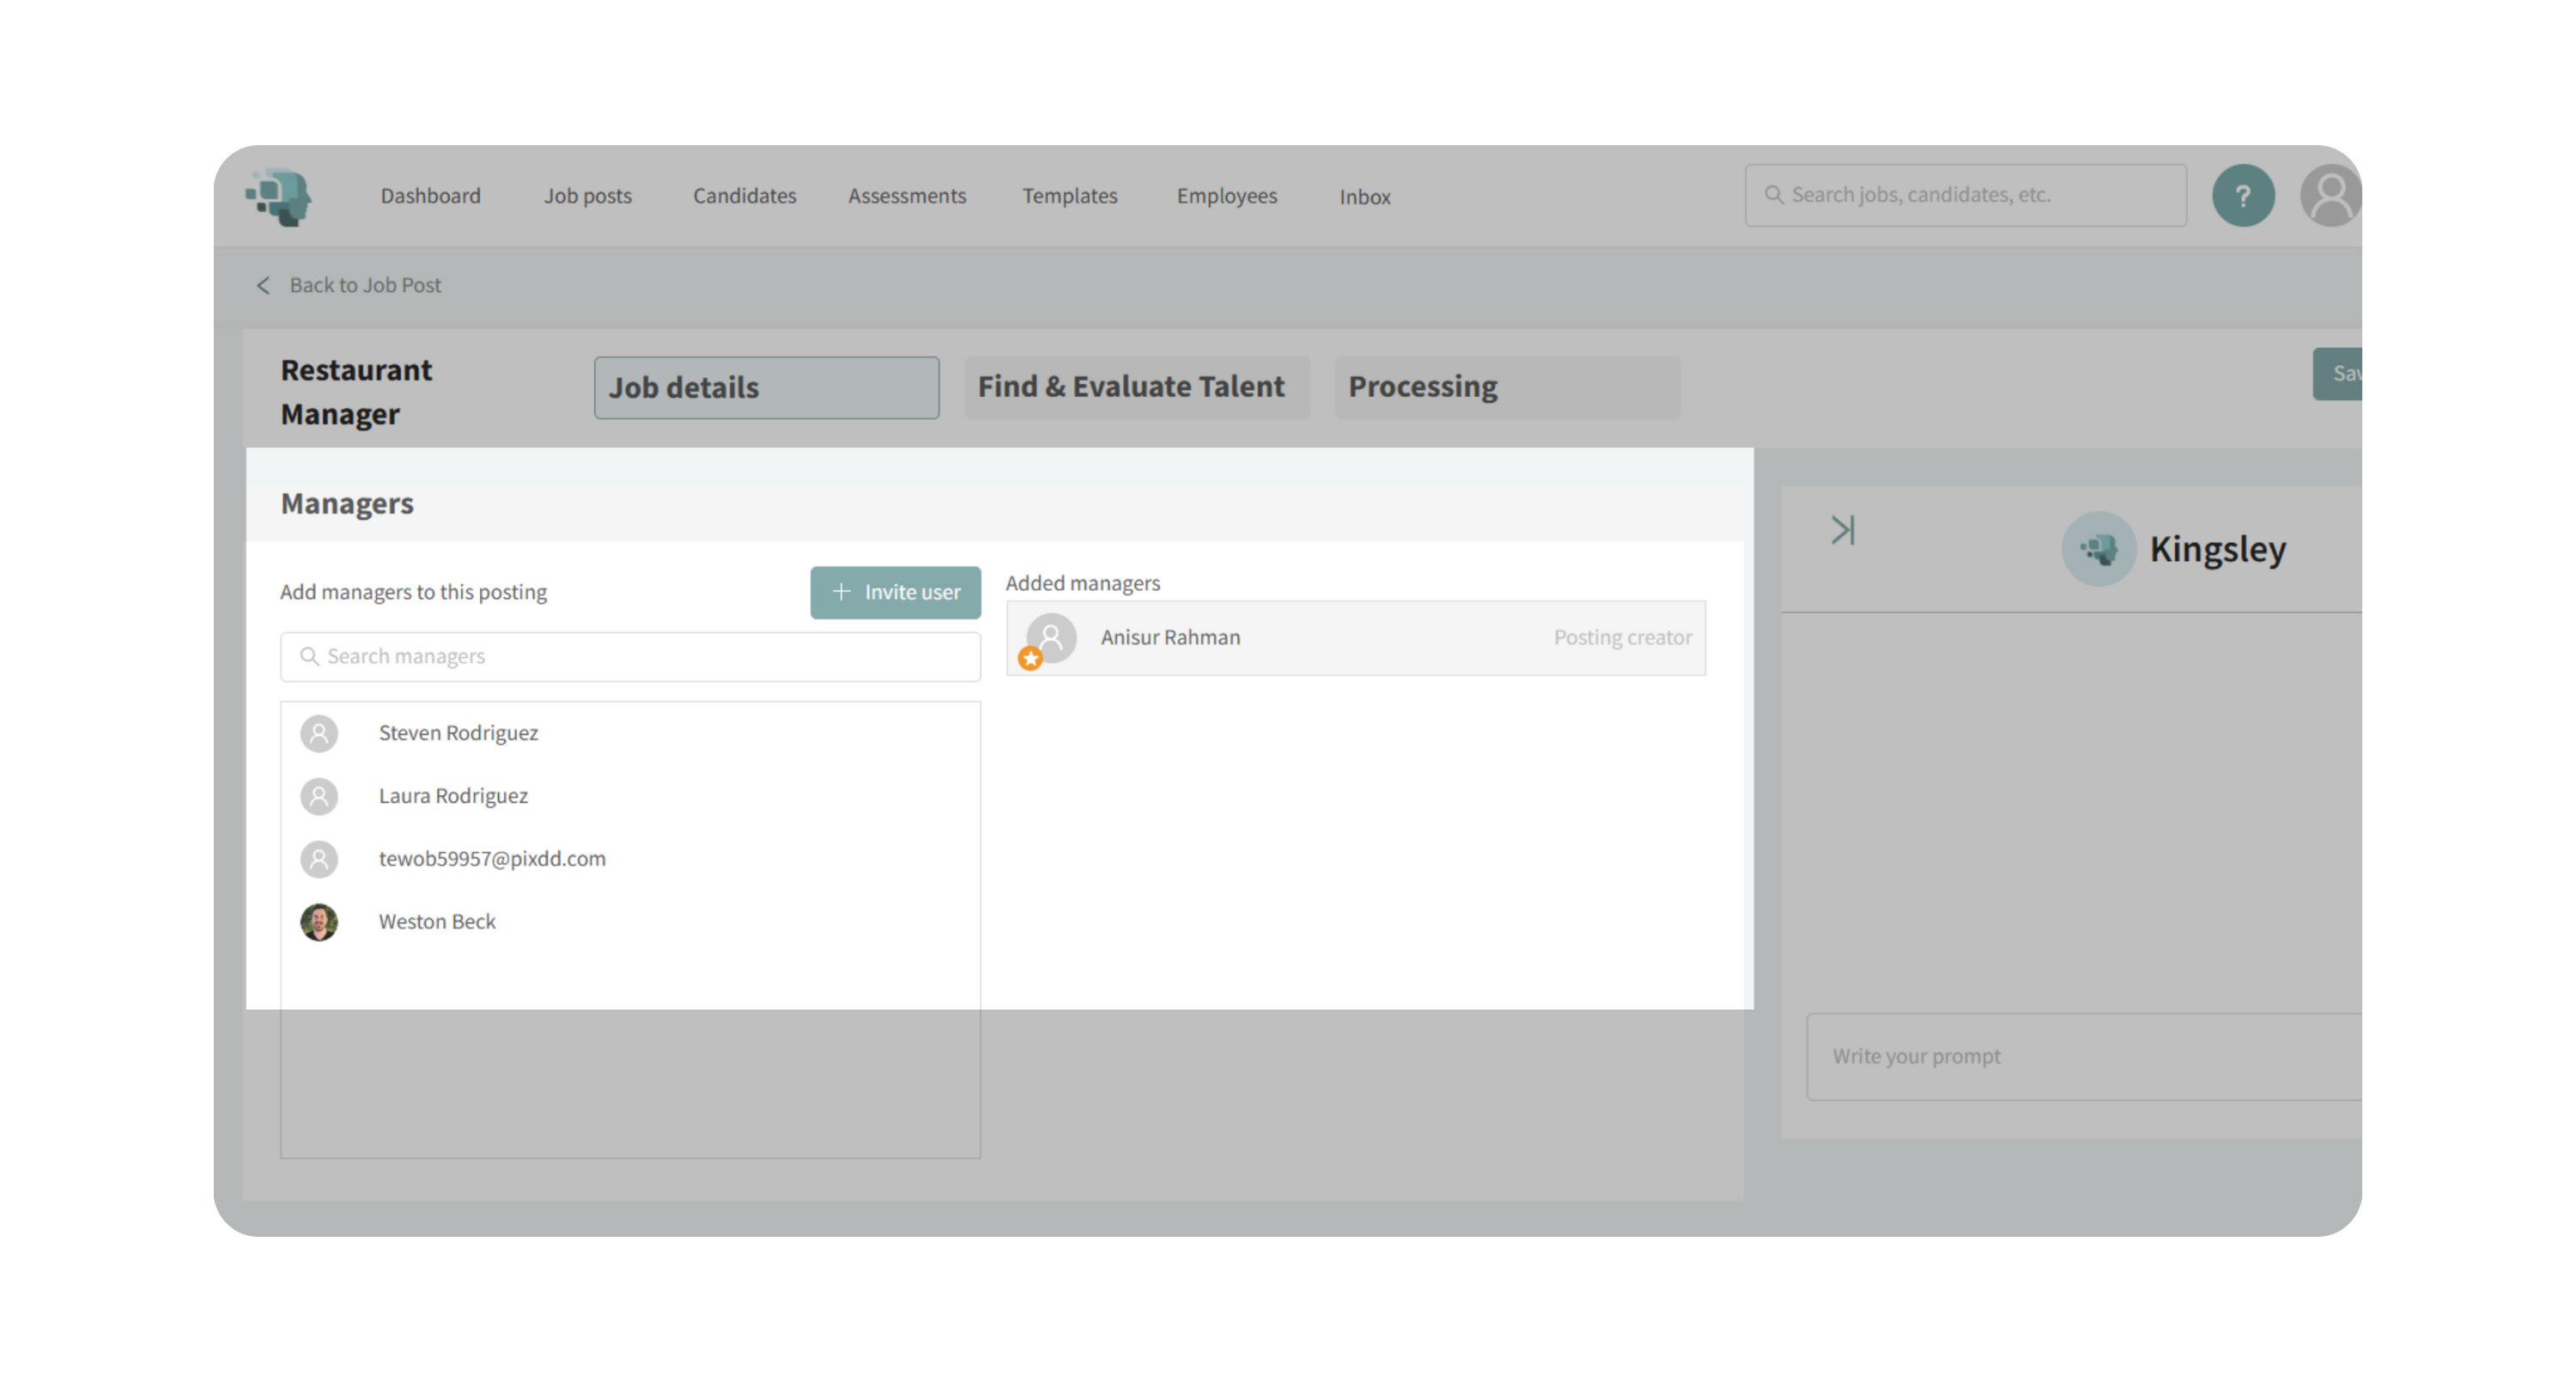Click the app logo in navbar

click(279, 196)
